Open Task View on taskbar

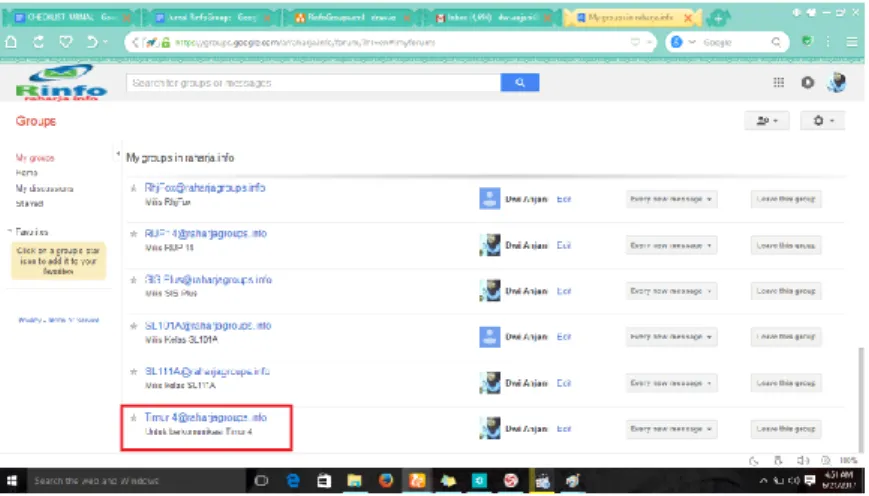[x=261, y=480]
